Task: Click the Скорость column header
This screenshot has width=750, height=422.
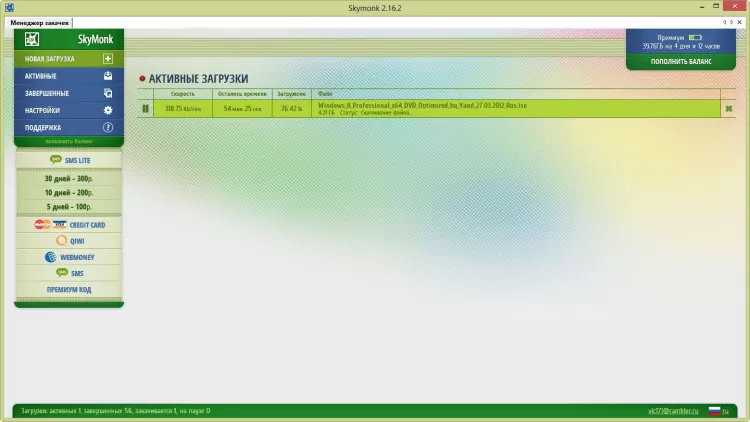Action: pos(183,94)
